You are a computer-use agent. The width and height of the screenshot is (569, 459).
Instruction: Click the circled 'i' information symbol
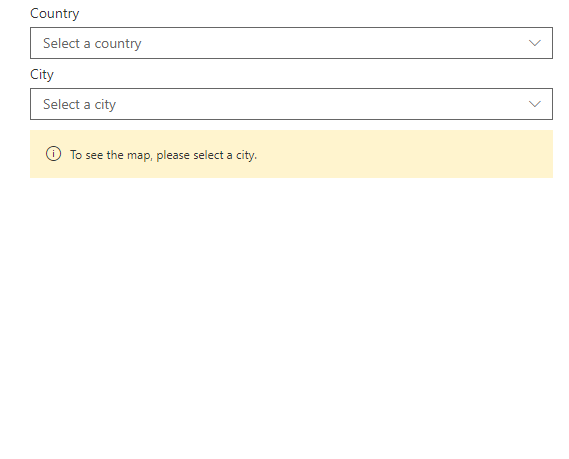tap(53, 154)
